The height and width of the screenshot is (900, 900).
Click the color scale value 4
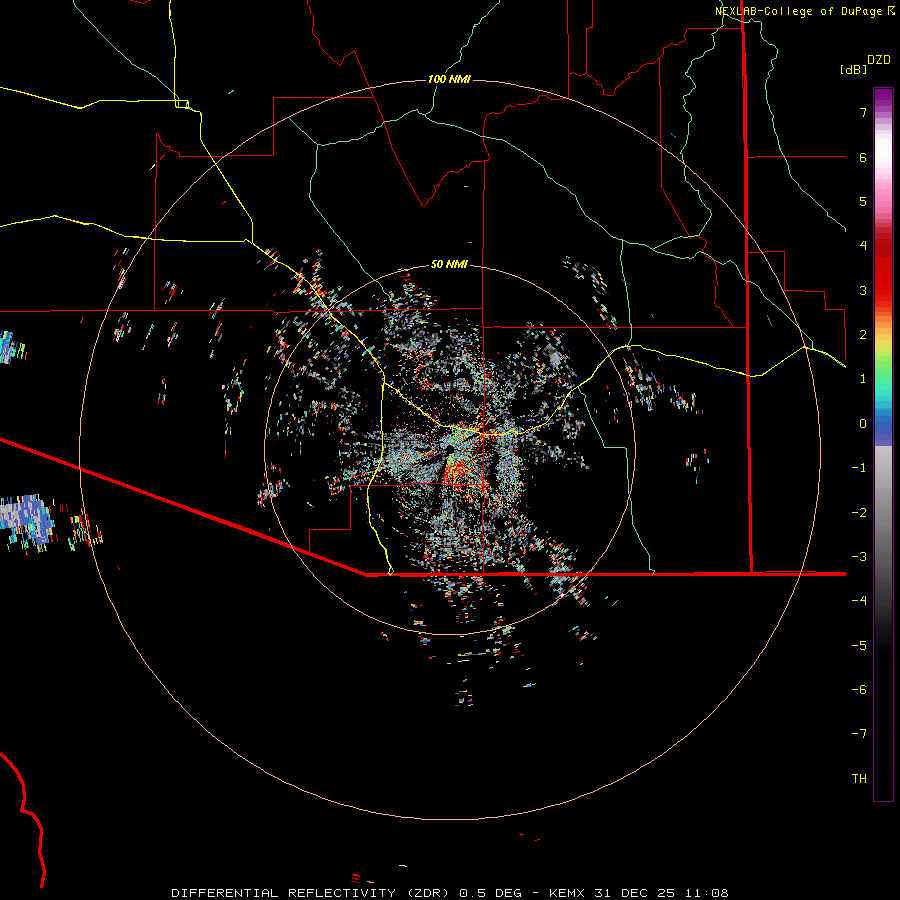click(863, 246)
